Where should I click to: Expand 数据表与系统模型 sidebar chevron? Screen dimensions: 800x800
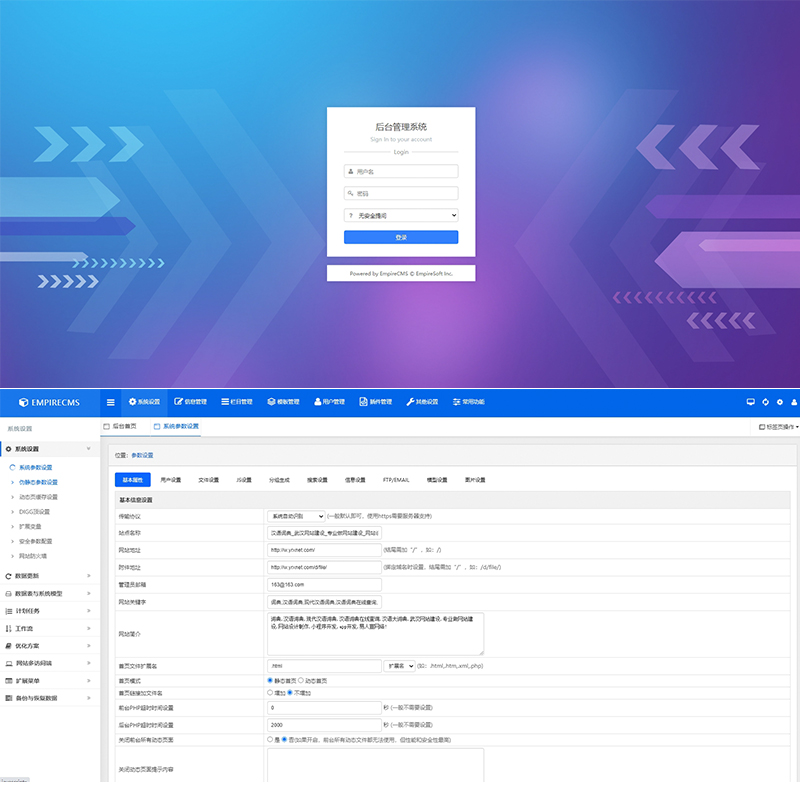click(x=88, y=593)
